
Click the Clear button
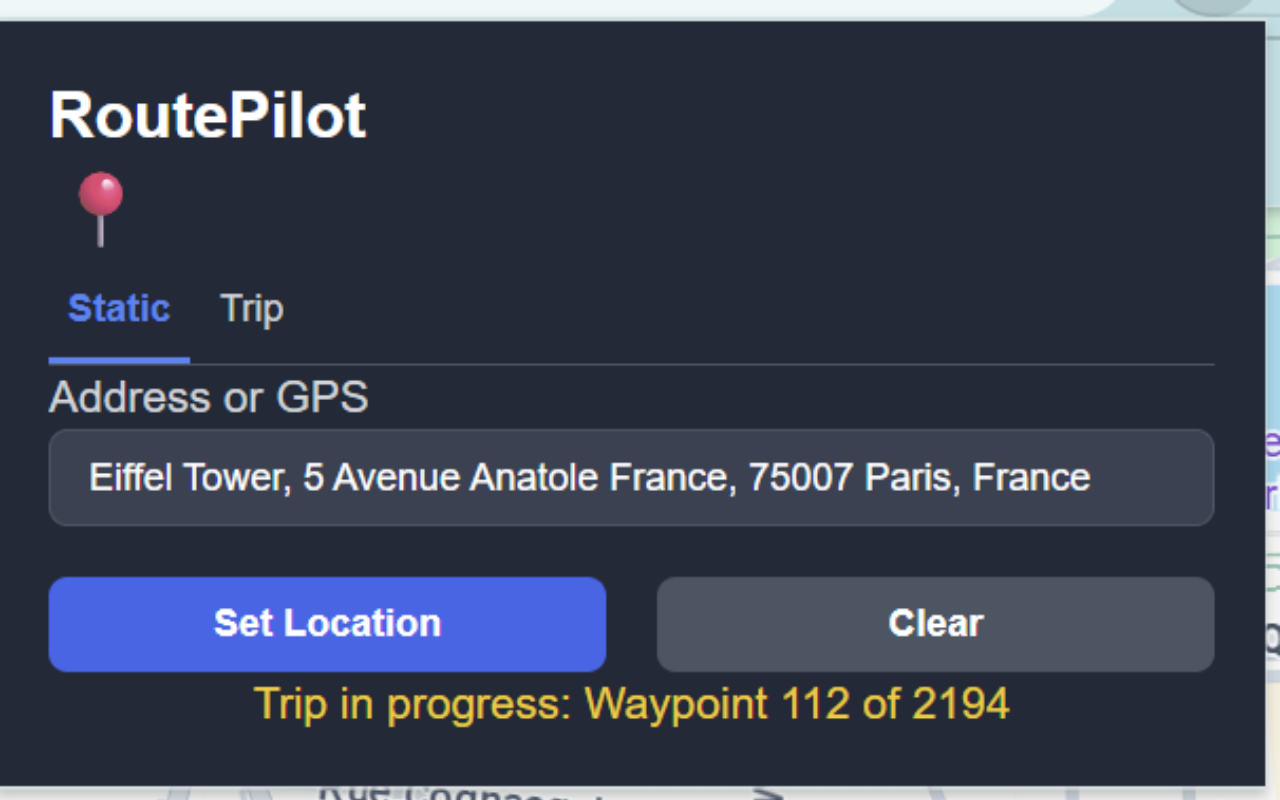point(934,623)
